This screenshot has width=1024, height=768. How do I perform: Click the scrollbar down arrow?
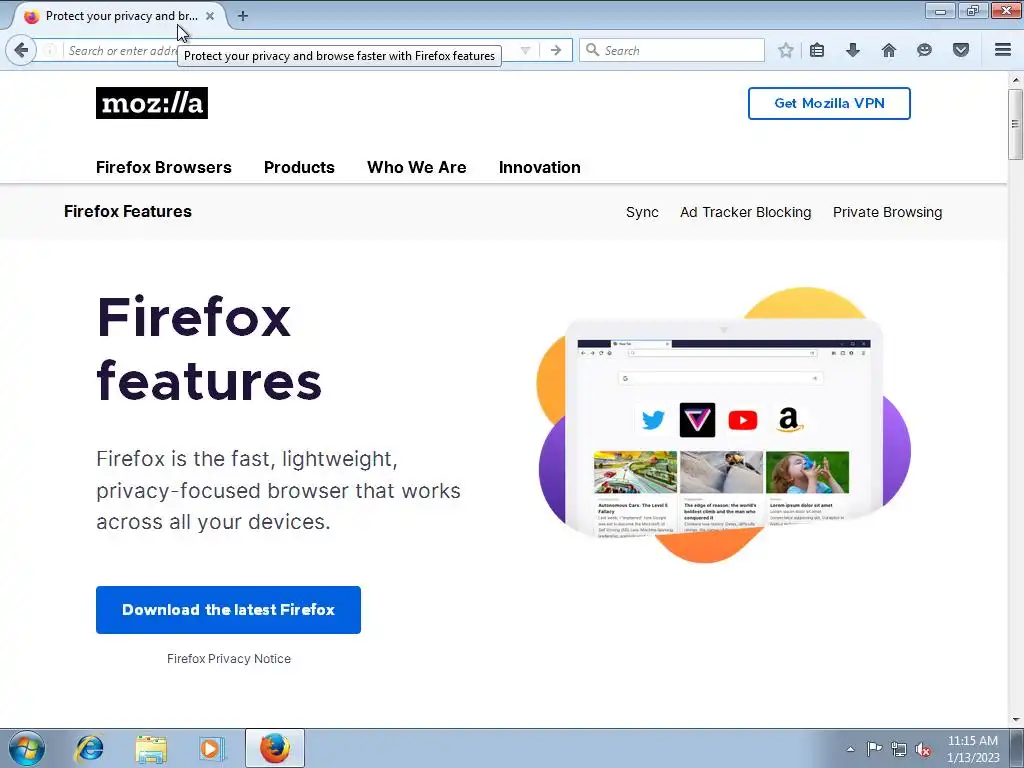pyautogui.click(x=1015, y=720)
